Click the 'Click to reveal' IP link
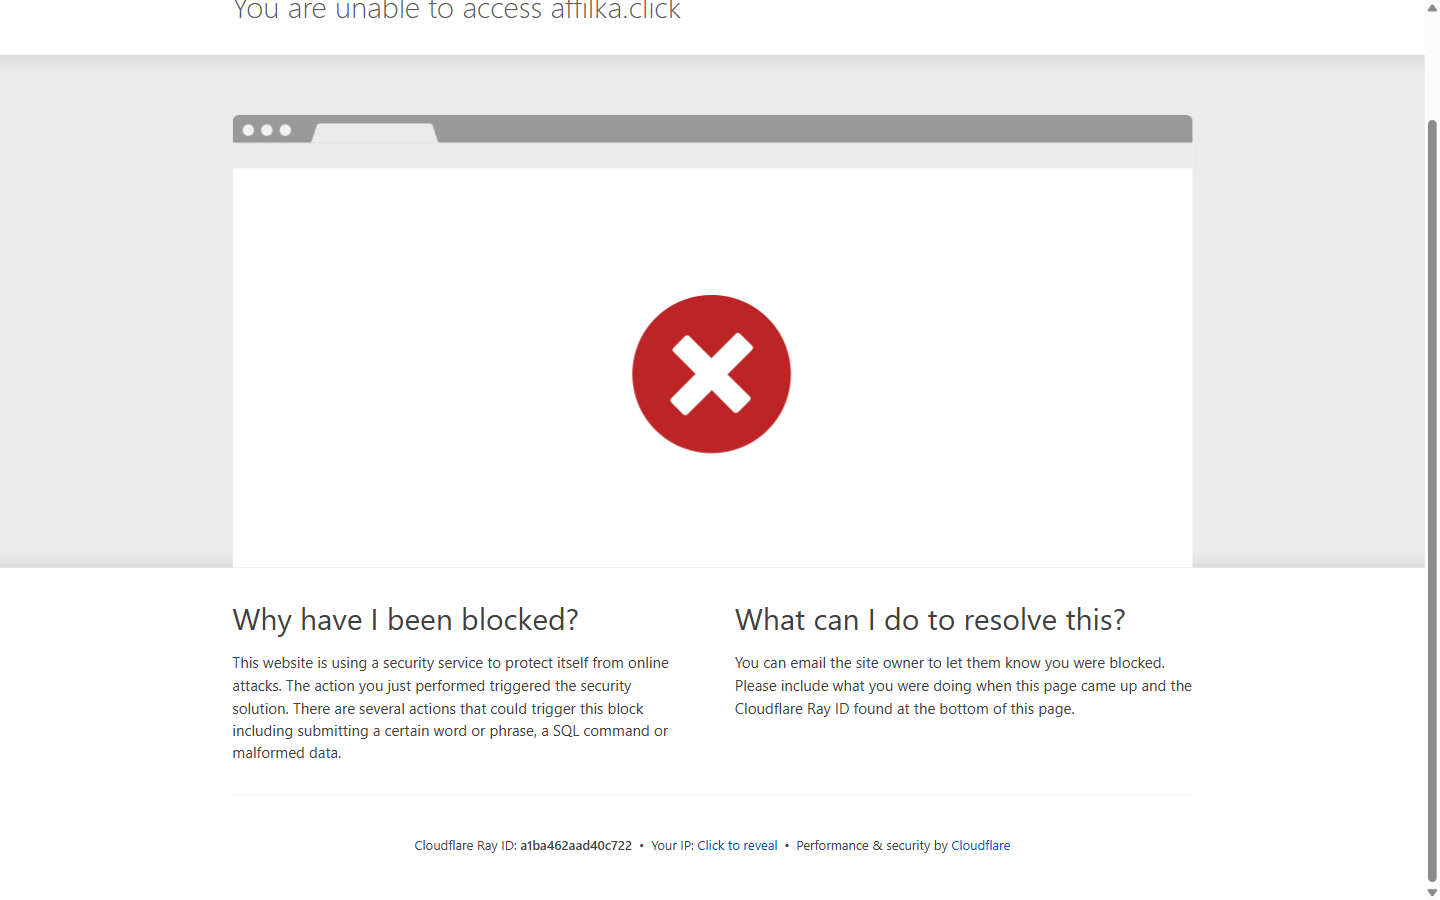 click(737, 846)
